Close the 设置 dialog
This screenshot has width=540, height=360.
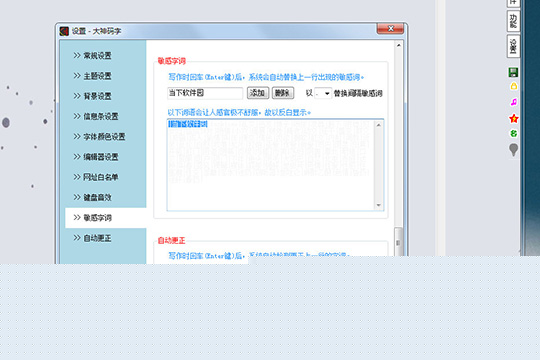390,29
